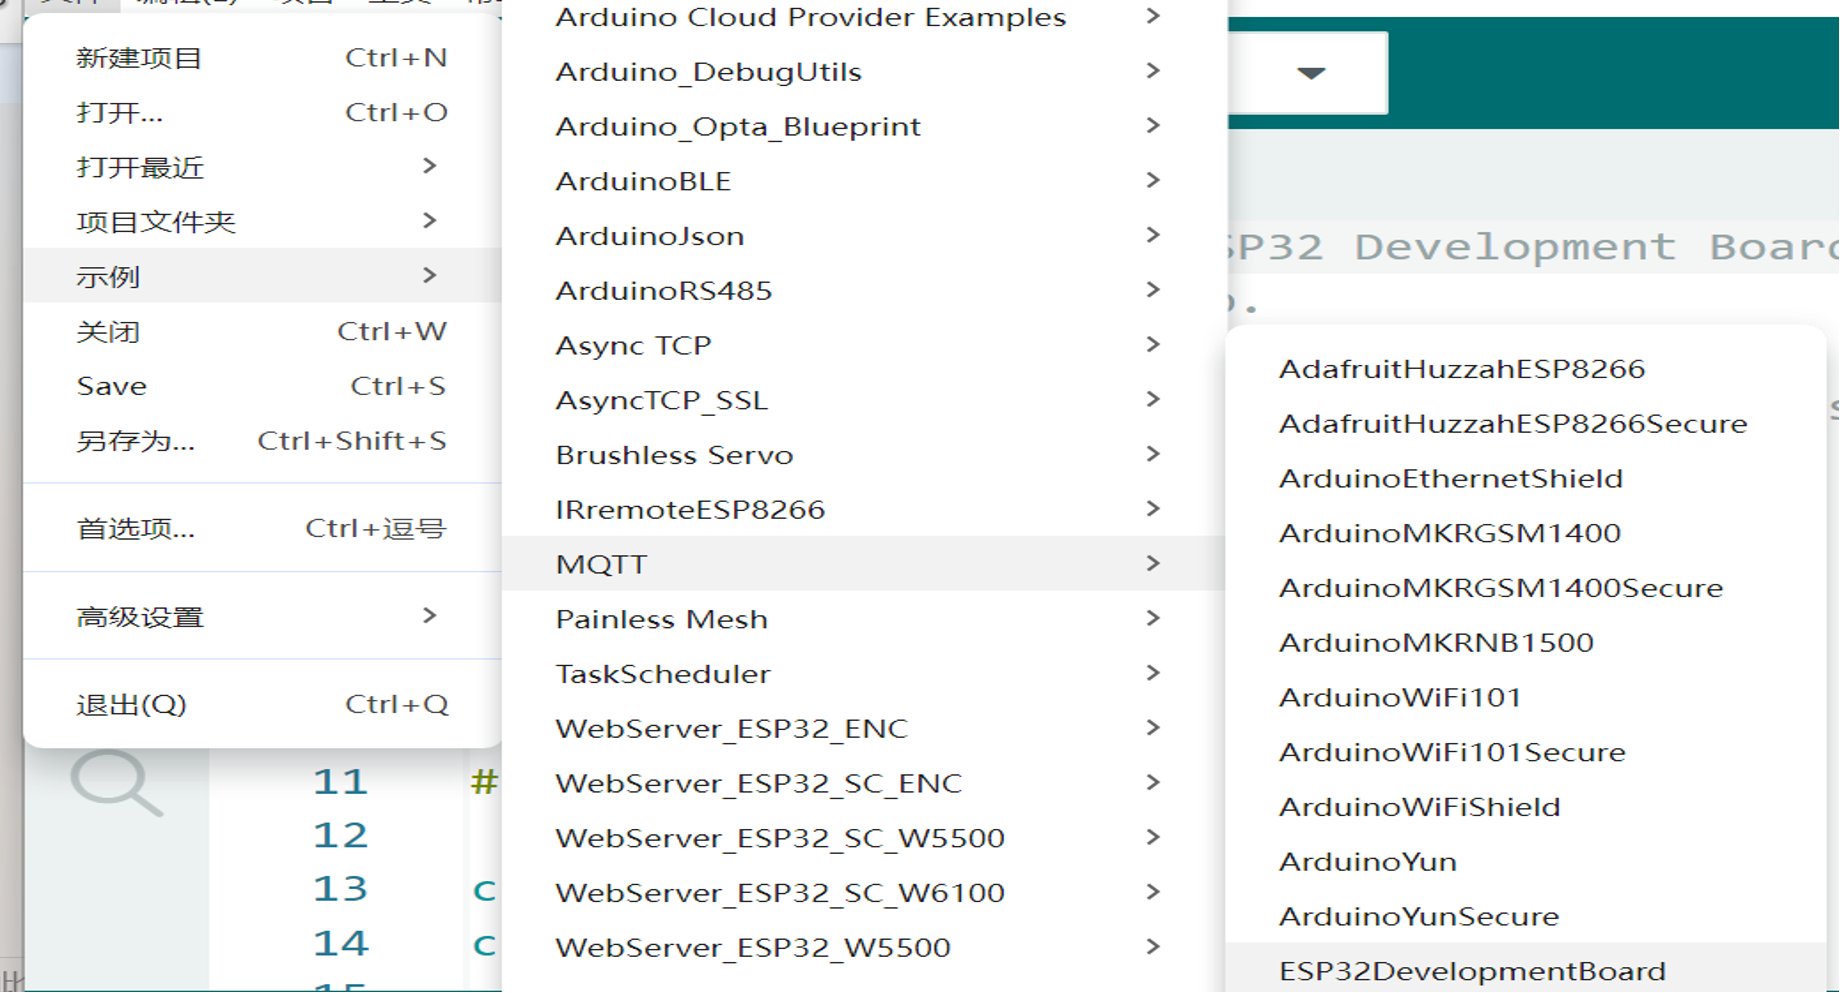This screenshot has height=993, width=1840.
Task: Open AsyncTCP_SSL examples submenu
Action: tap(864, 400)
